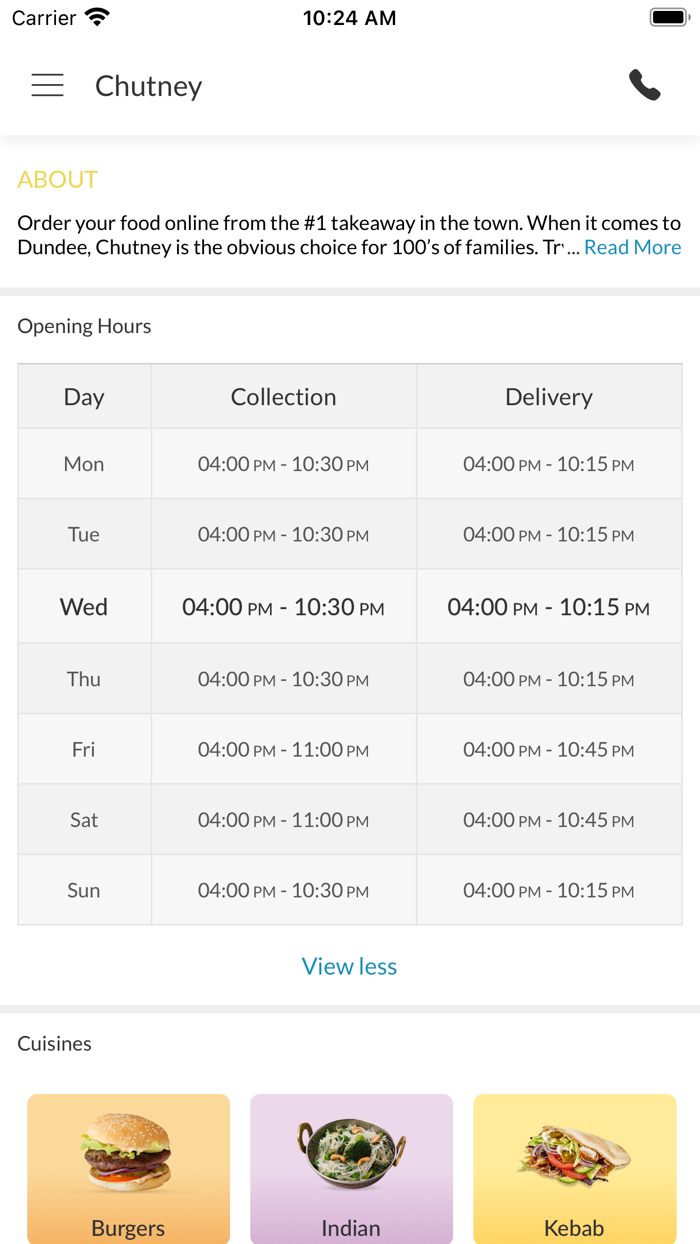Collapse opening hours with View less

349,966
